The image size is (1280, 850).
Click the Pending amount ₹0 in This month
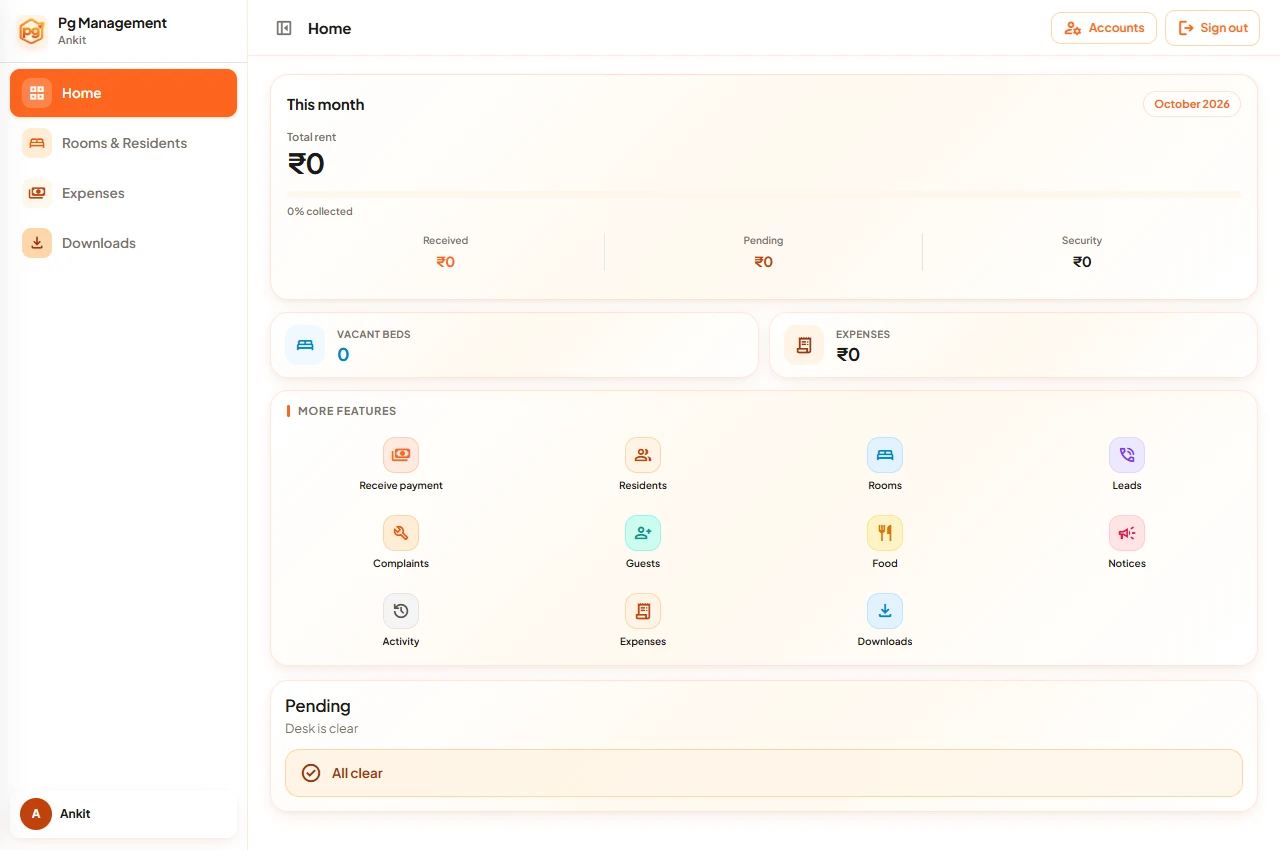point(763,262)
